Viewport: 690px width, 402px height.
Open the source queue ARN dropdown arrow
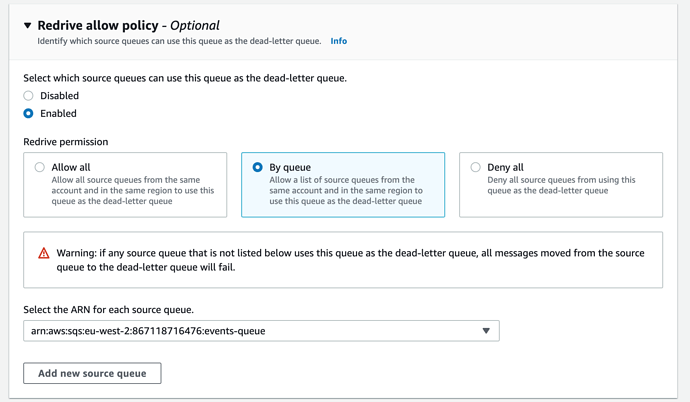[x=486, y=331]
